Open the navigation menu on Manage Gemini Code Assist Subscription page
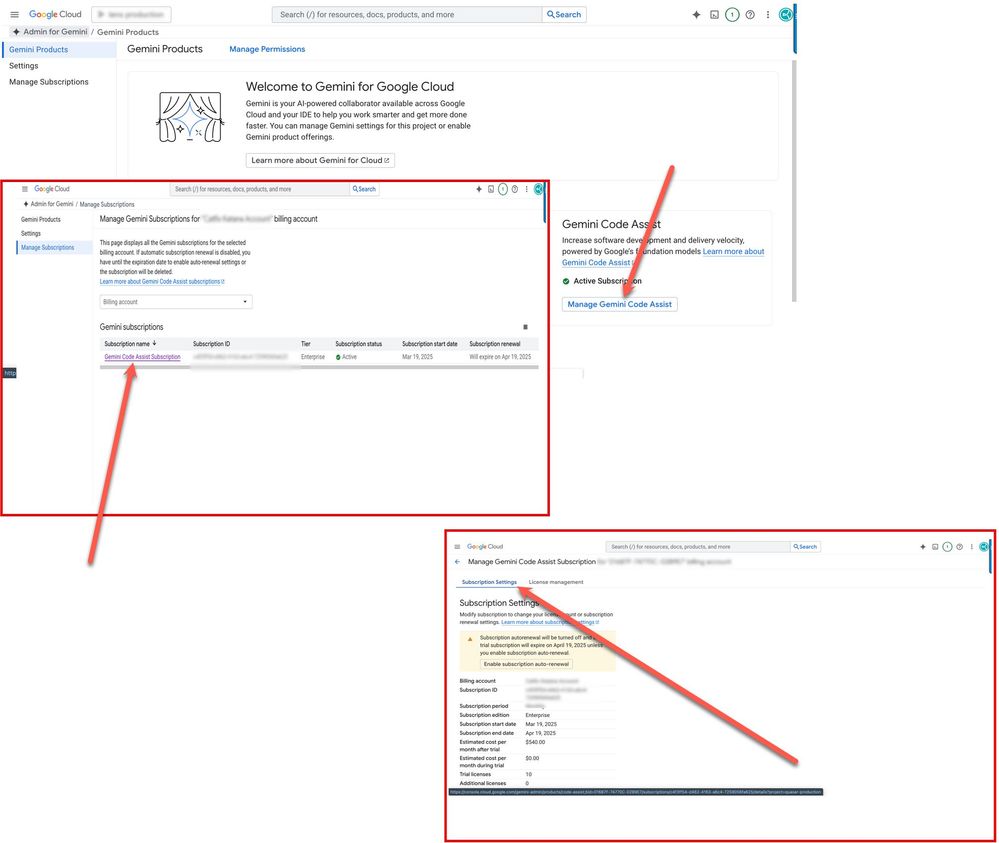This screenshot has height=843, width=999. [457, 547]
